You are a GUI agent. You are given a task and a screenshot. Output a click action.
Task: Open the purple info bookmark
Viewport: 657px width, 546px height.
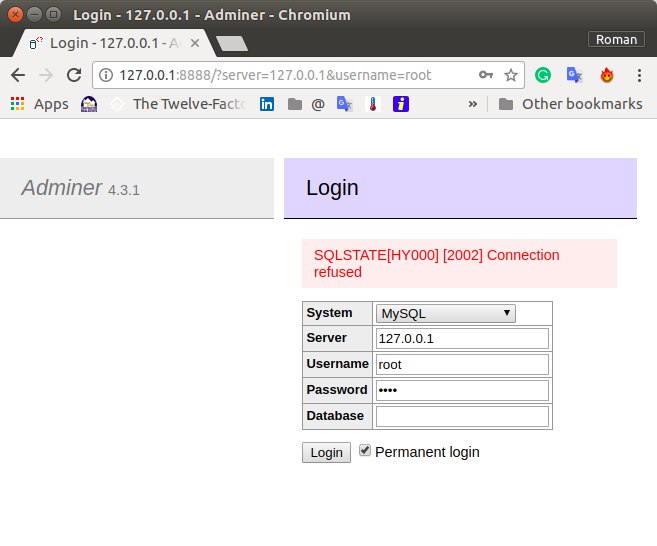401,104
